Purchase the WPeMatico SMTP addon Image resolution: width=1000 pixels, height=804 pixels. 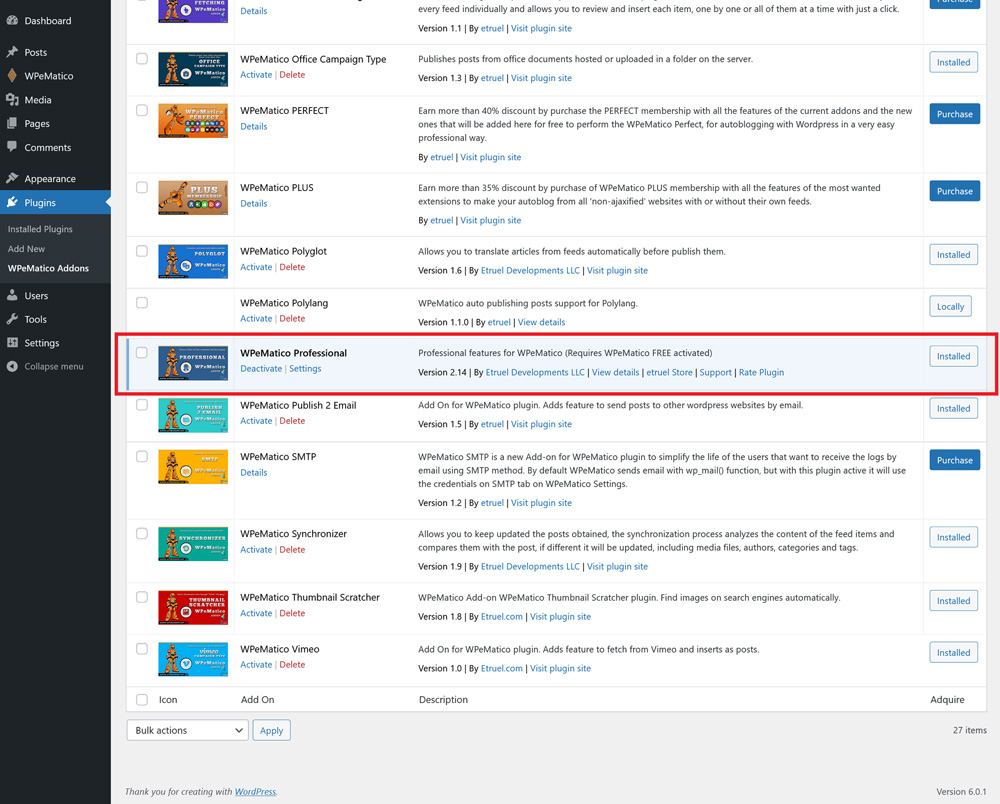click(954, 460)
